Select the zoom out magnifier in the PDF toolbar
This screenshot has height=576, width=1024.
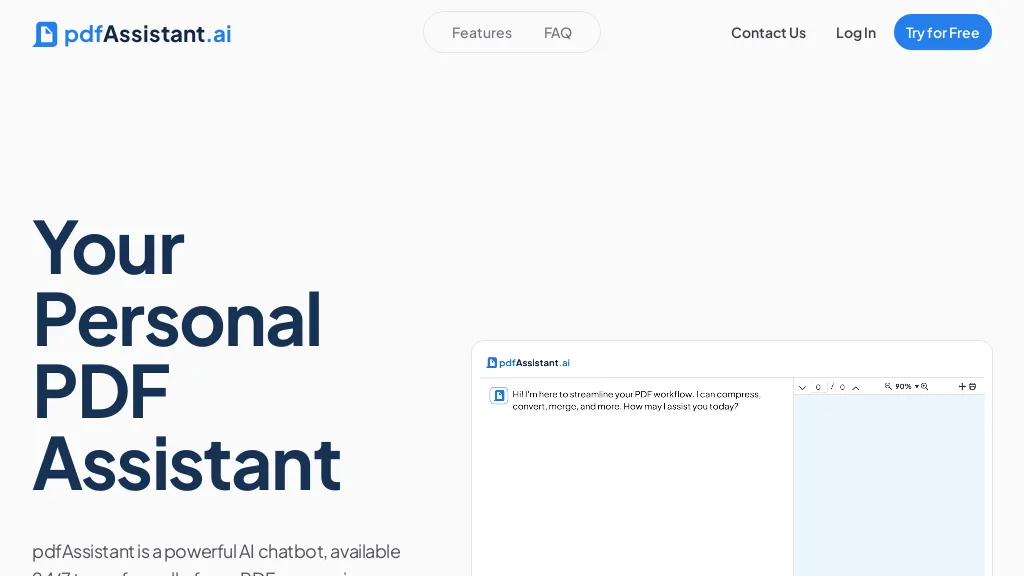(x=888, y=387)
